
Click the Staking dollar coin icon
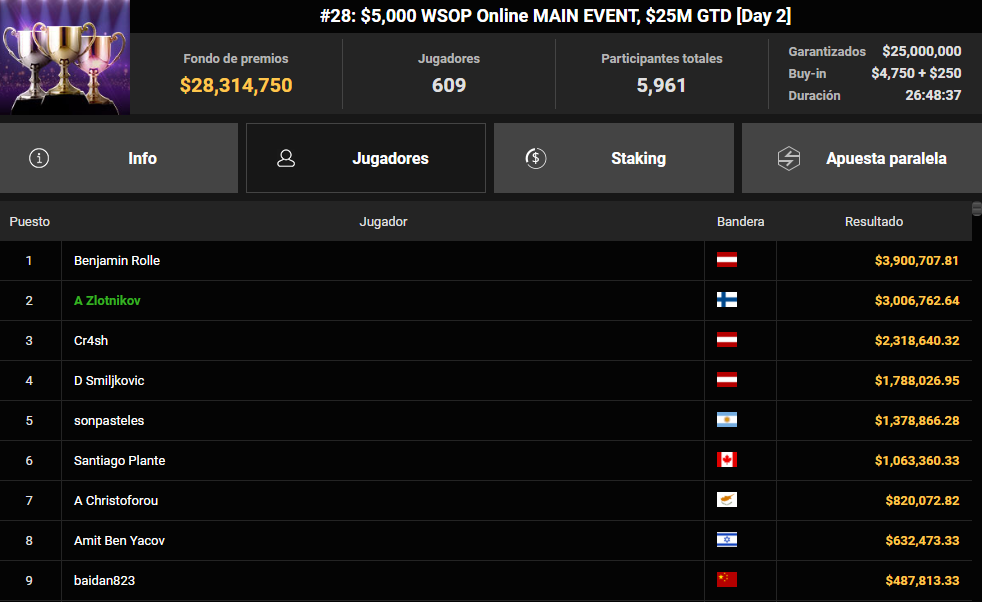pos(535,158)
